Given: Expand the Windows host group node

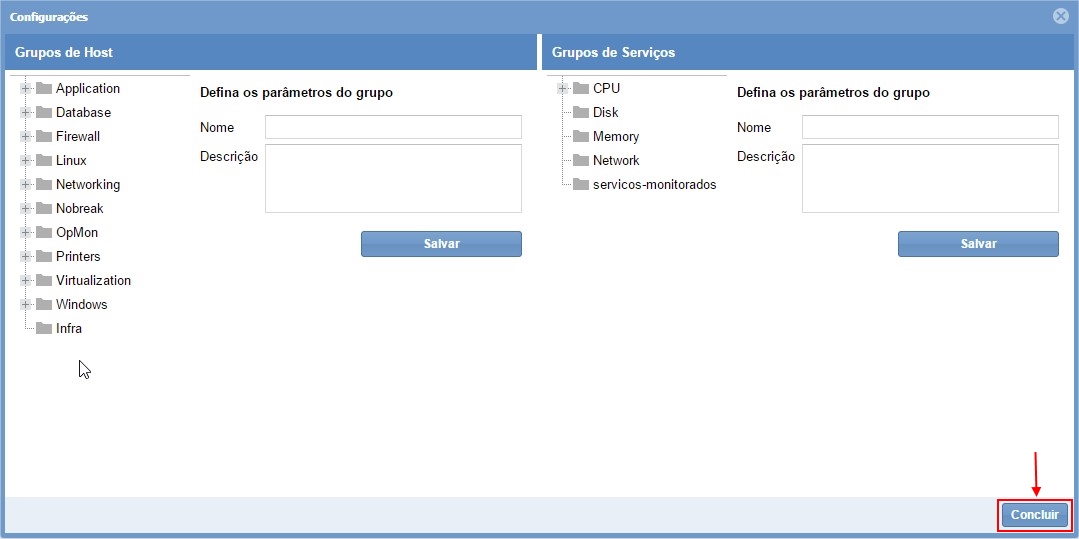Looking at the screenshot, I should (x=25, y=304).
